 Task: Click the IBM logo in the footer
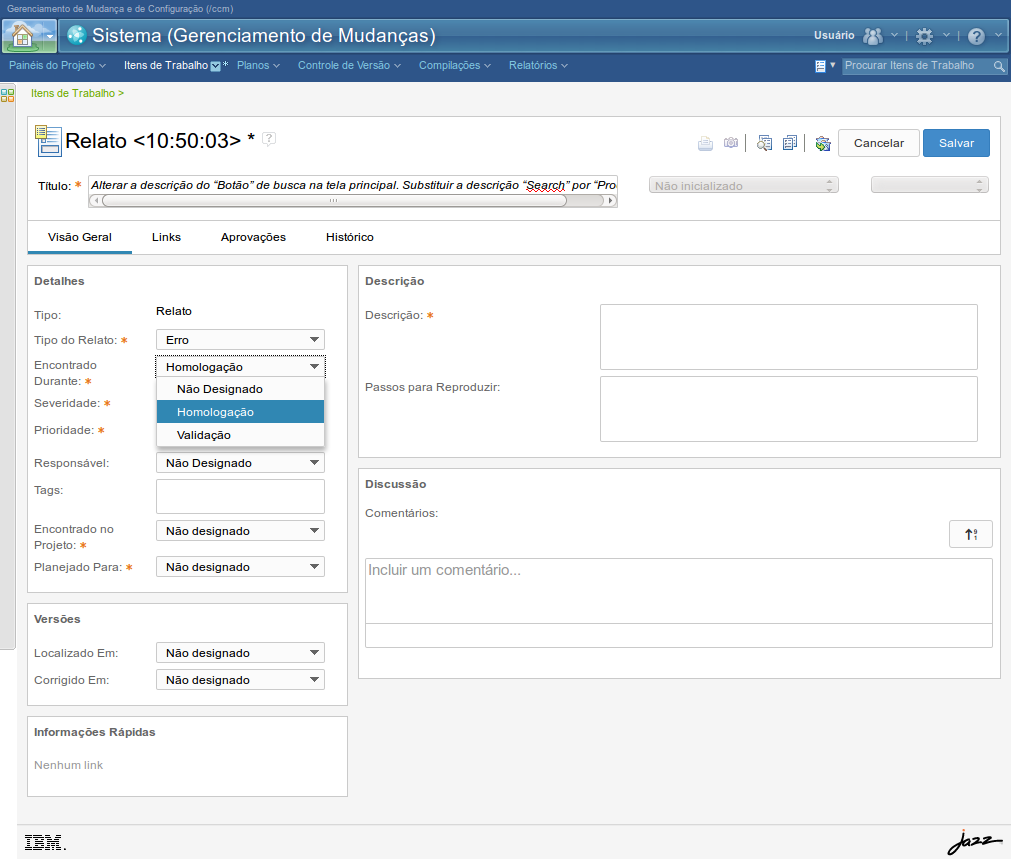pos(45,842)
